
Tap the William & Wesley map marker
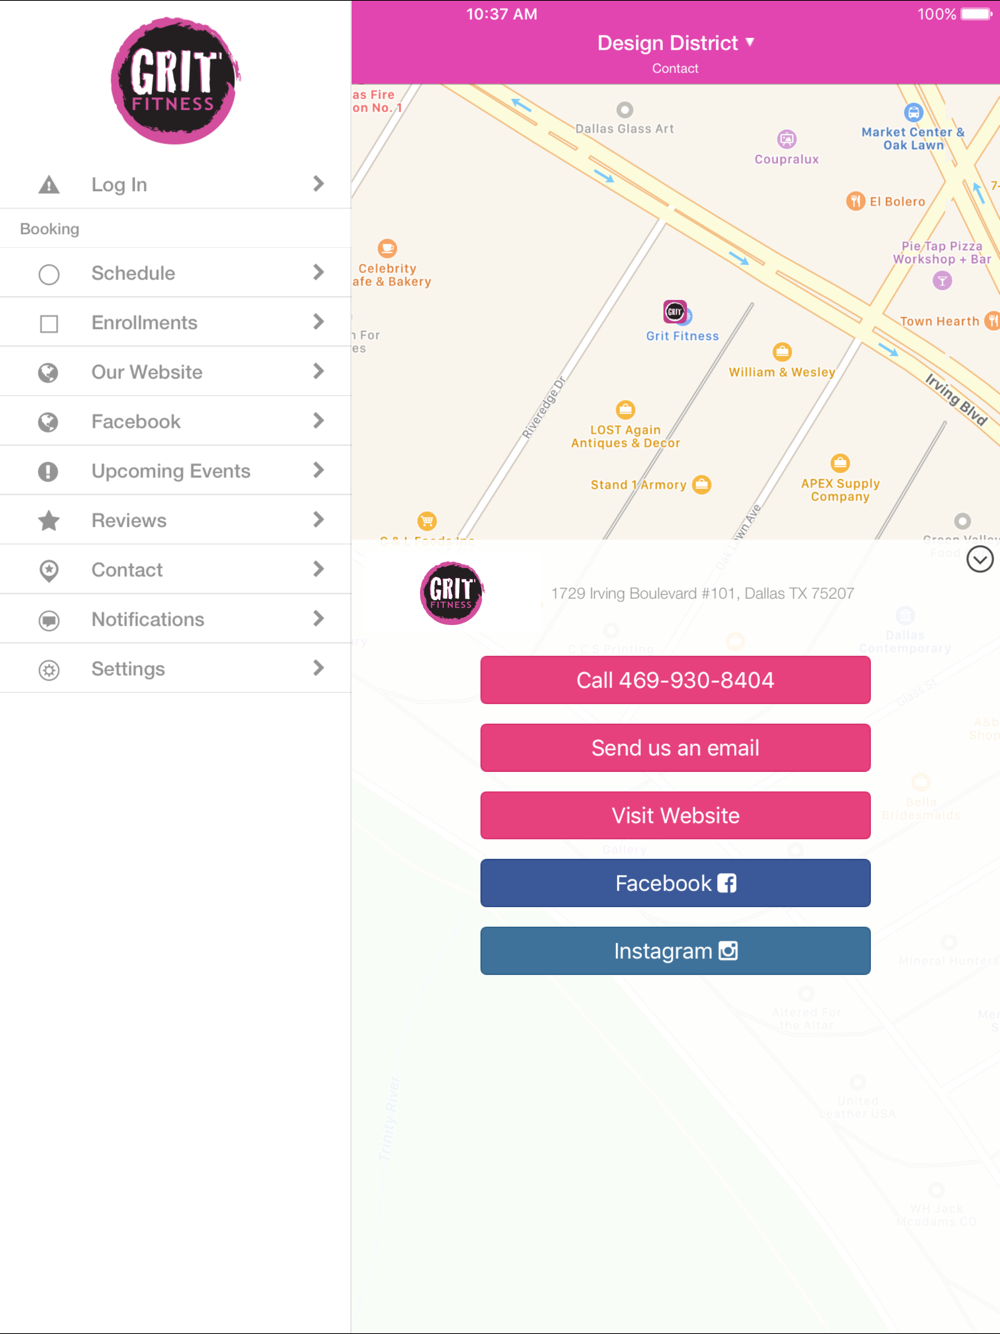coord(782,352)
